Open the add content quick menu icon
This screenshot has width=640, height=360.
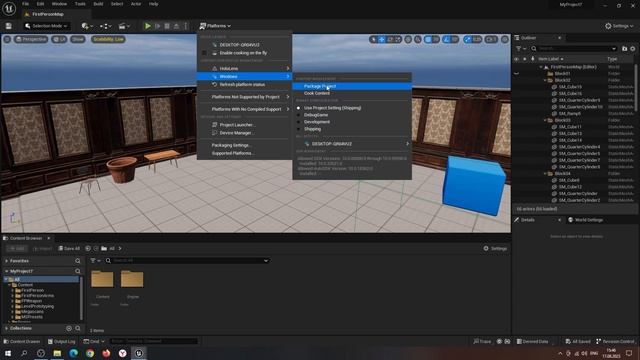point(87,26)
